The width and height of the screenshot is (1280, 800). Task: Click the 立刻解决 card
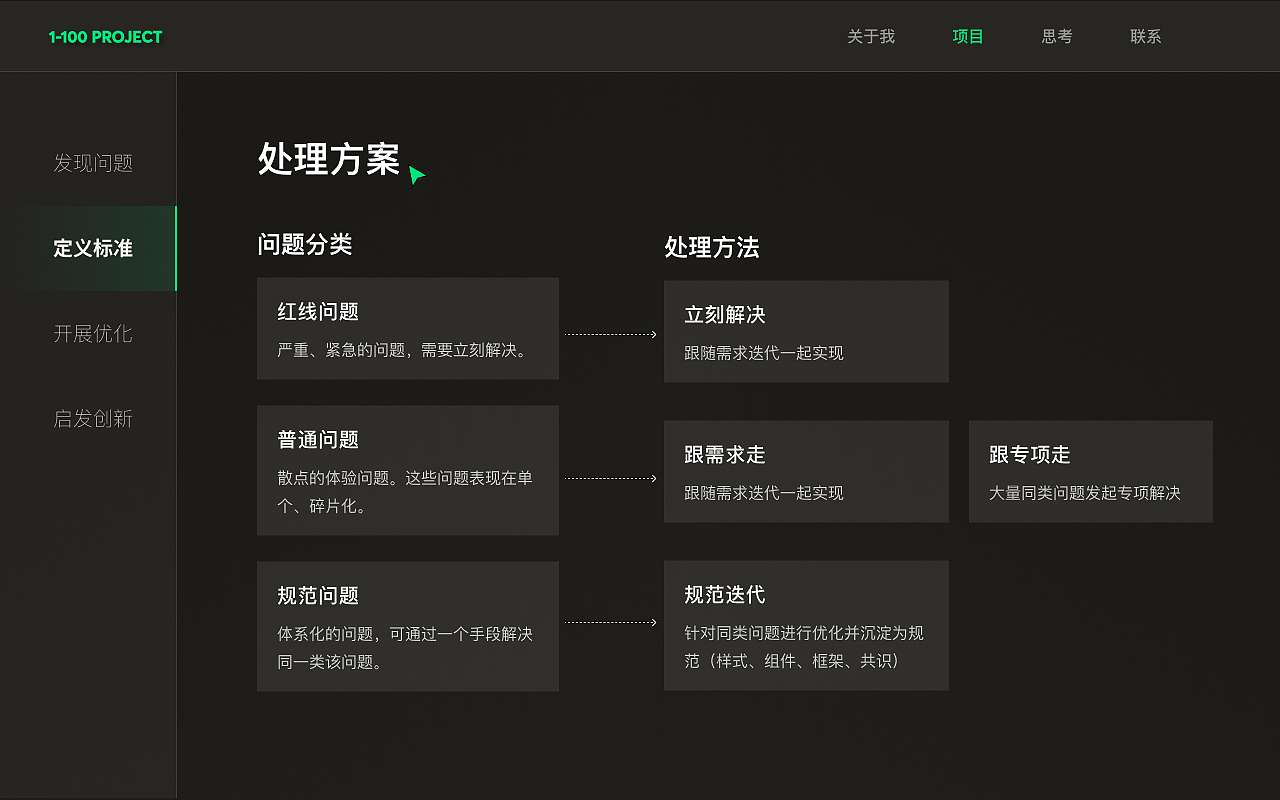tap(806, 331)
